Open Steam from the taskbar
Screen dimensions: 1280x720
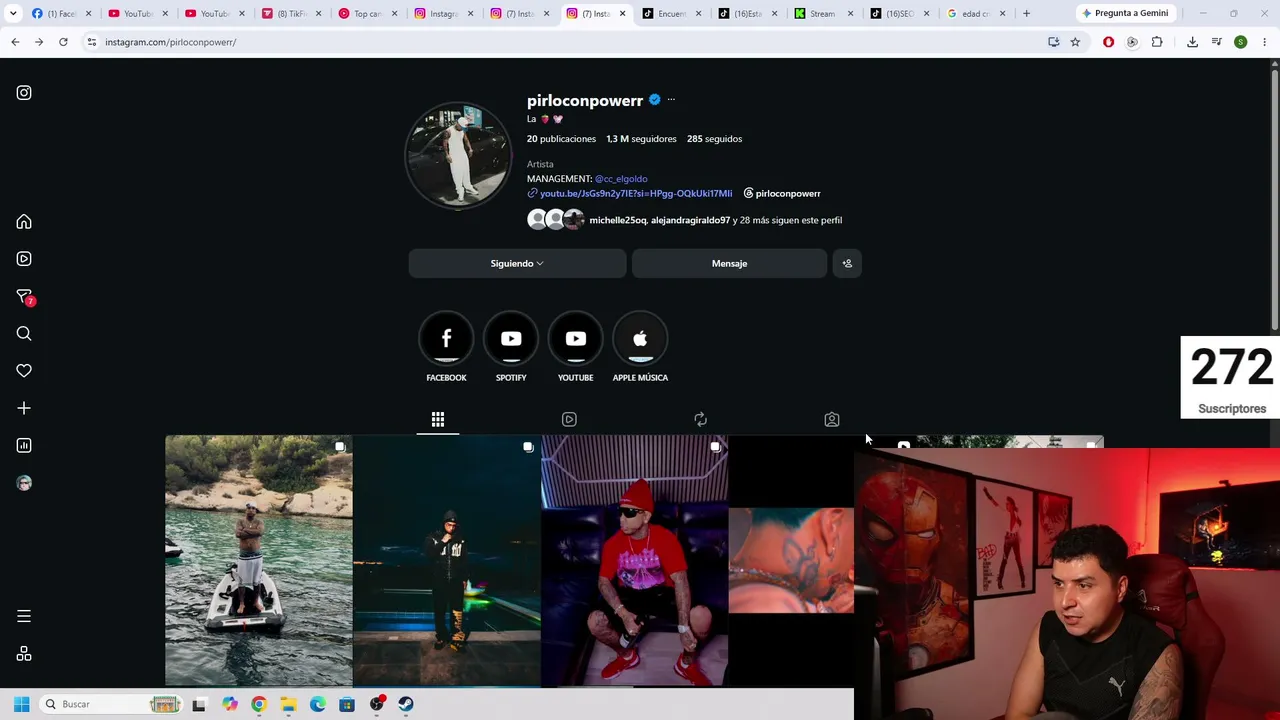[406, 704]
